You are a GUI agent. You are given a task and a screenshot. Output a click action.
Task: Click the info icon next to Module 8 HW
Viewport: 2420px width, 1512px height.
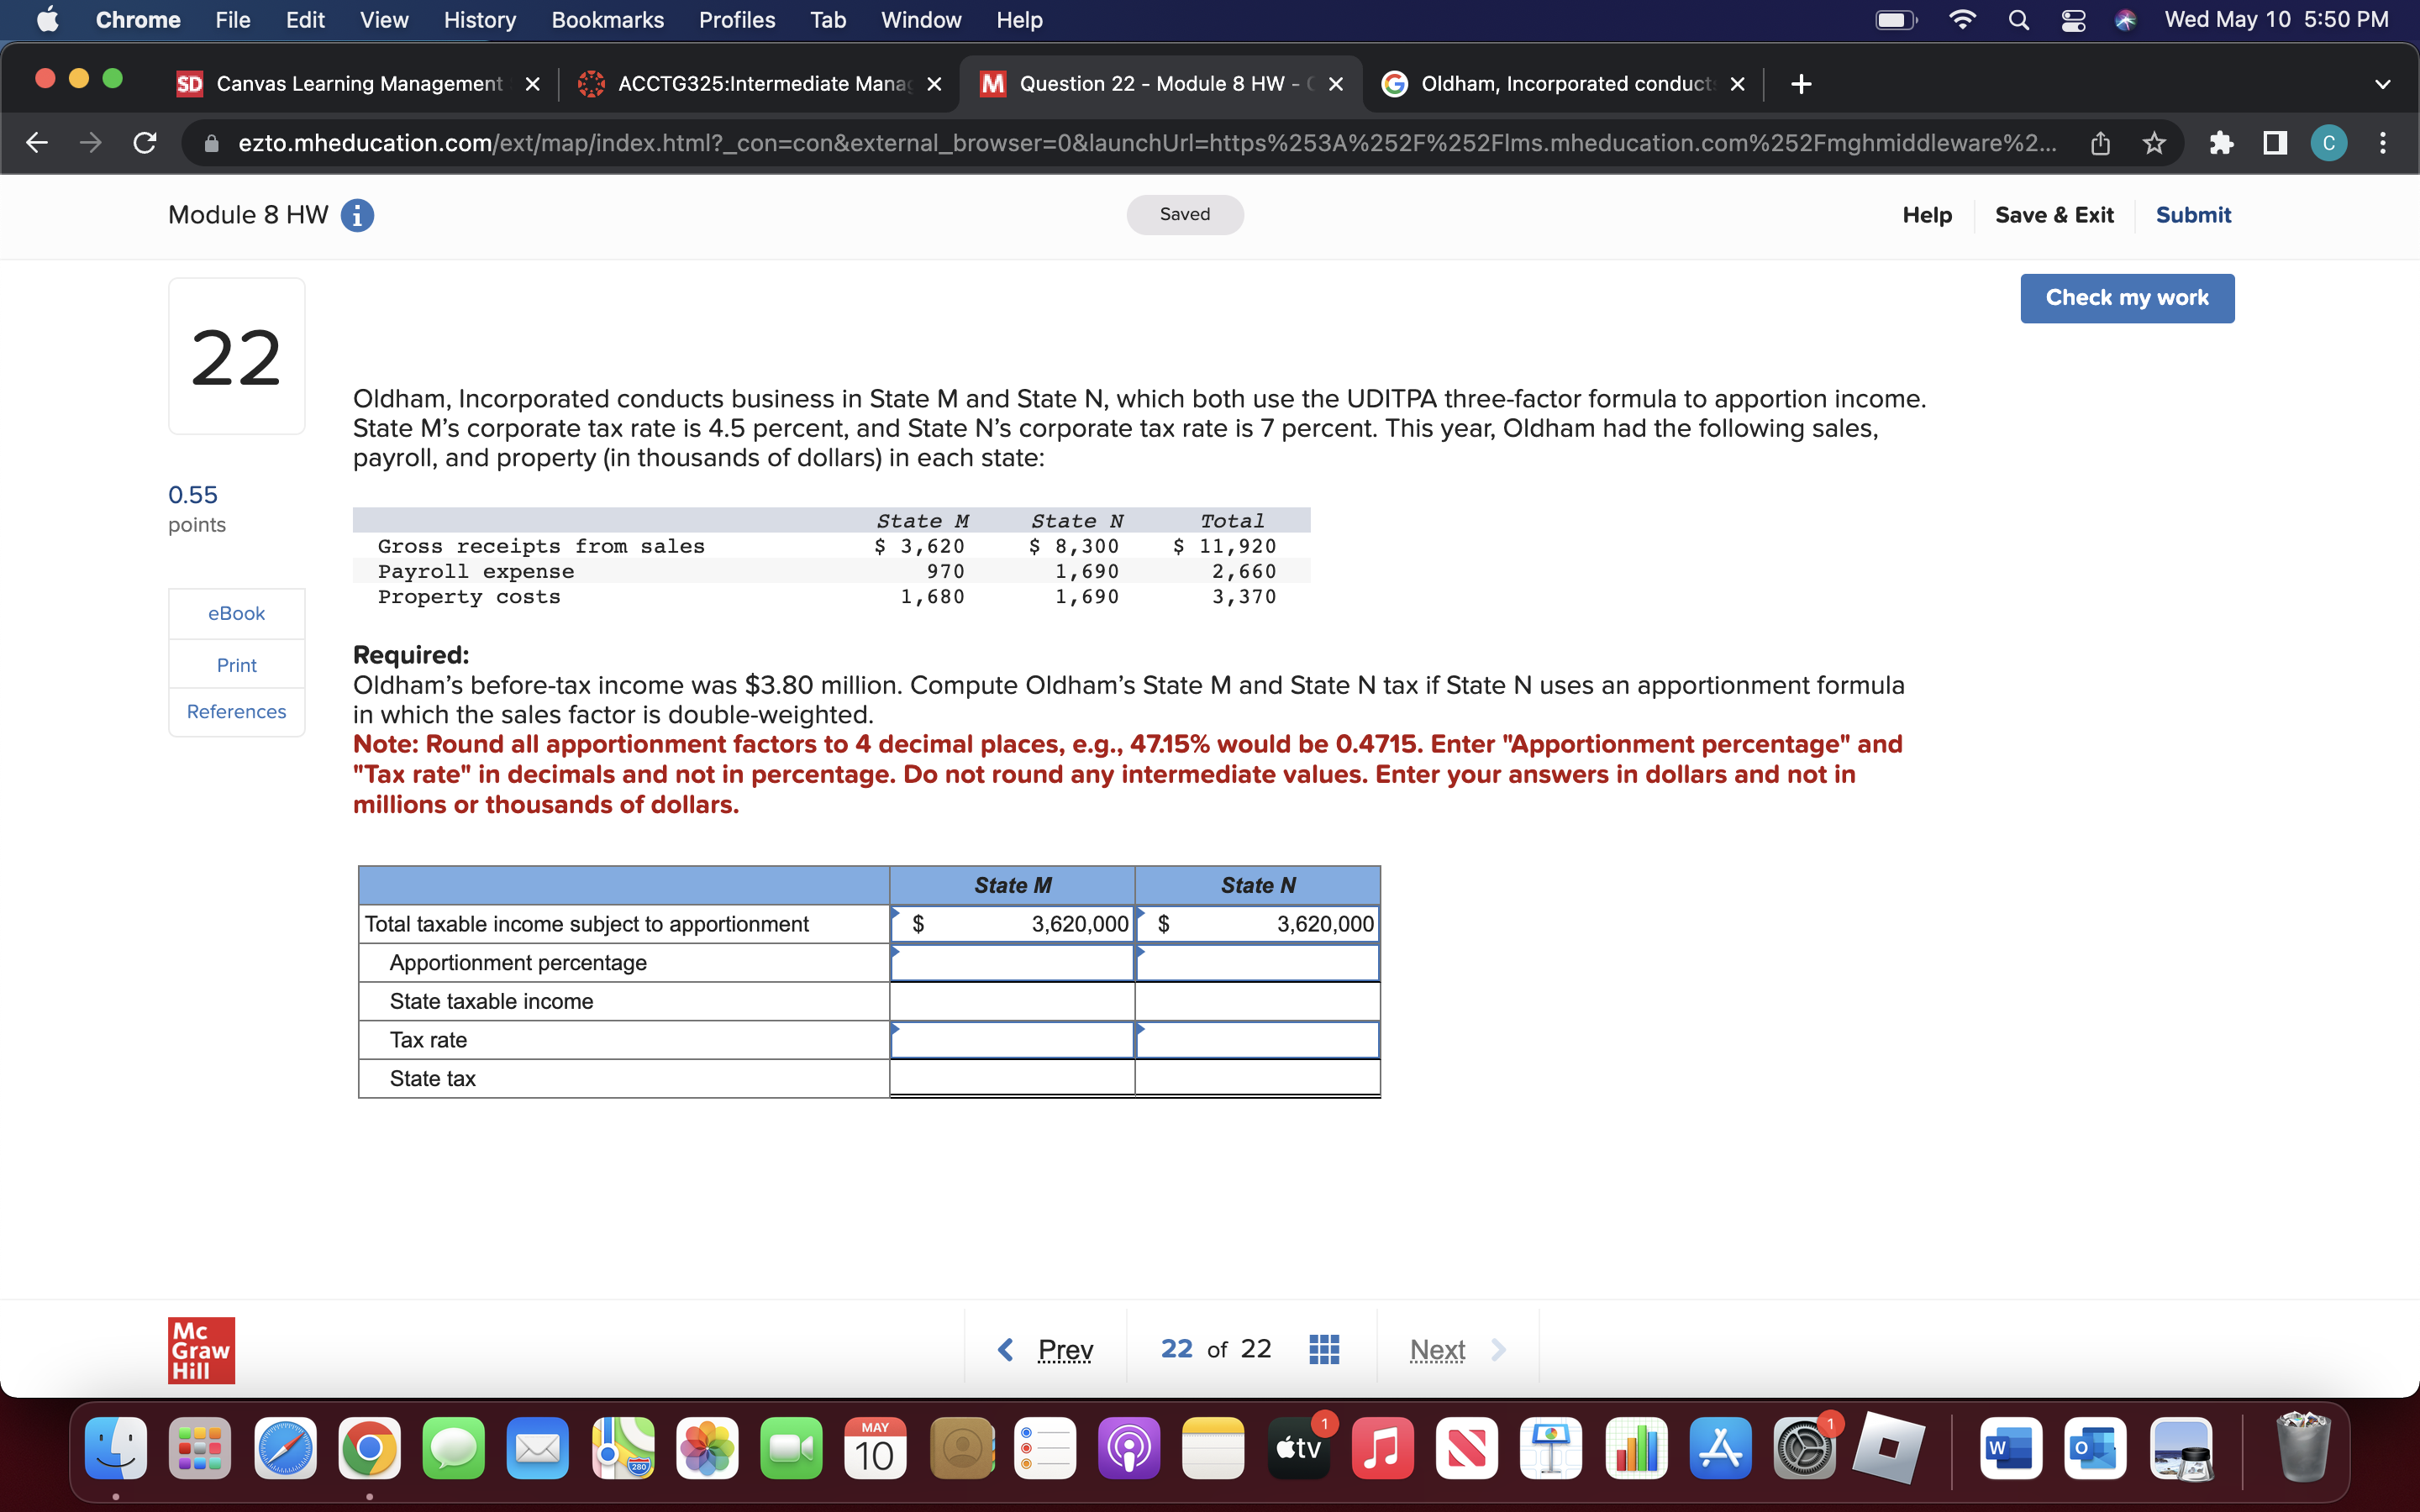(x=357, y=215)
